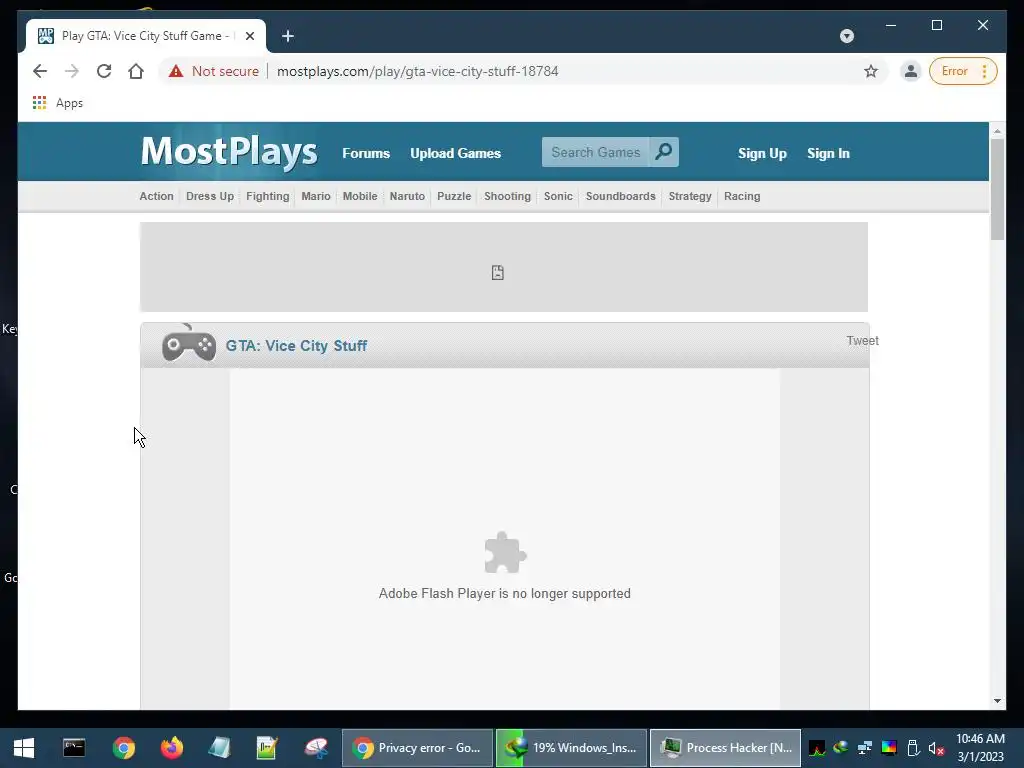The height and width of the screenshot is (768, 1024).
Task: Select the Sonic category
Action: [x=558, y=196]
